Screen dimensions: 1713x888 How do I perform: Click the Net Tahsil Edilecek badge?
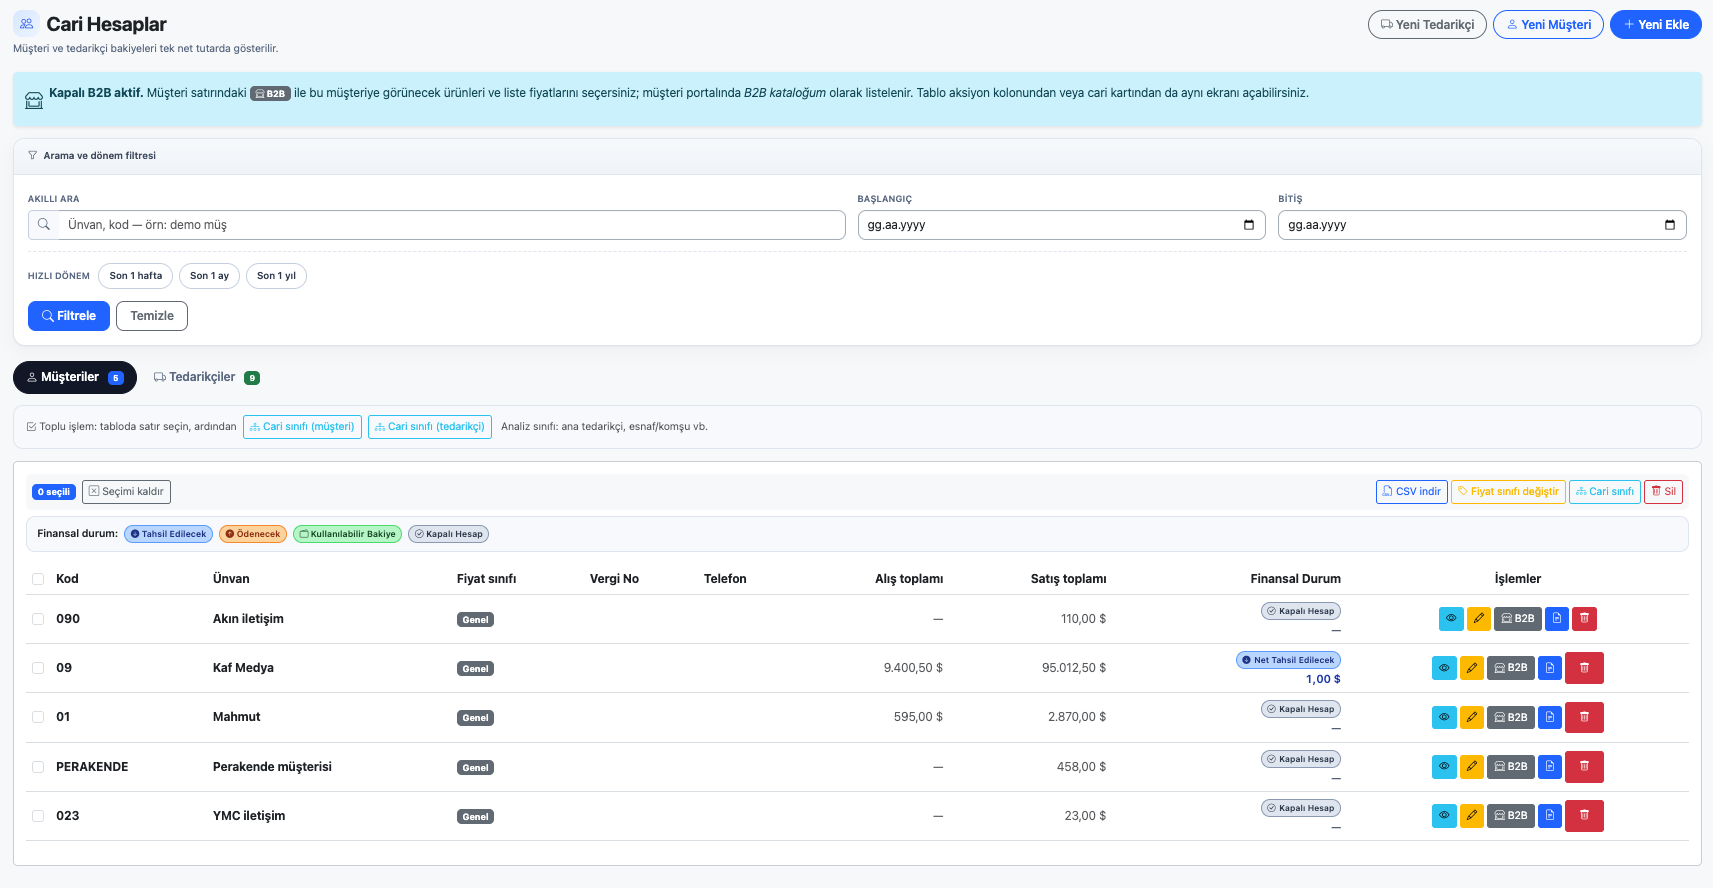click(x=1288, y=660)
